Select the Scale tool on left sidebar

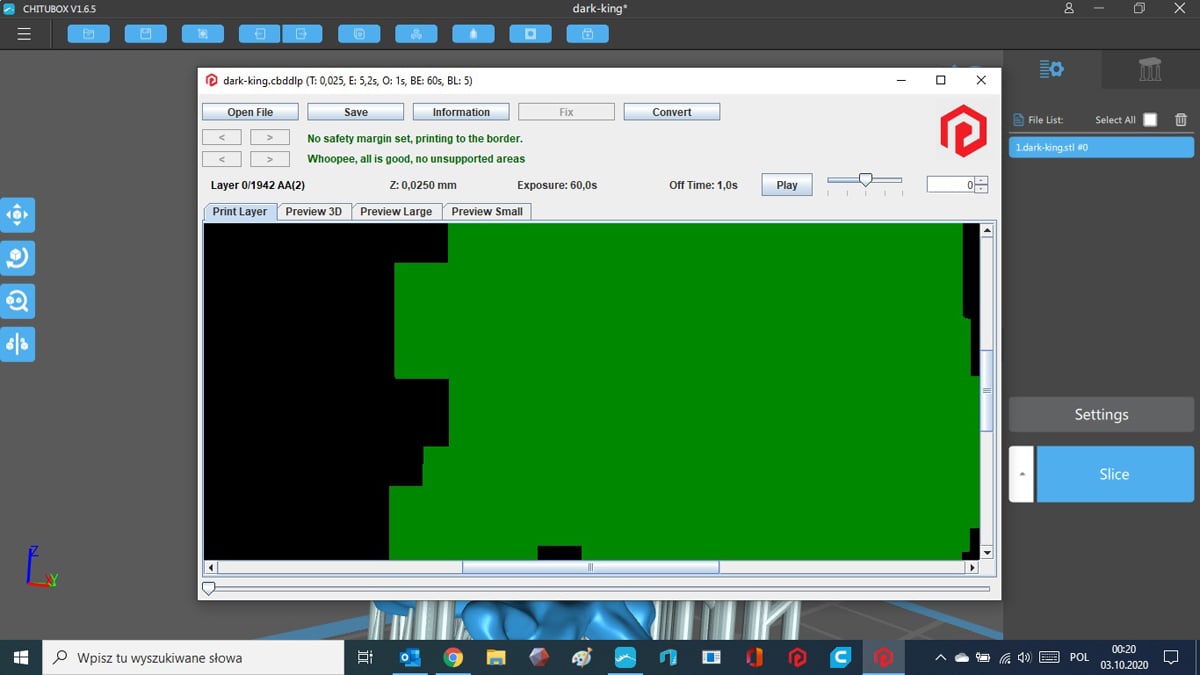coord(18,300)
